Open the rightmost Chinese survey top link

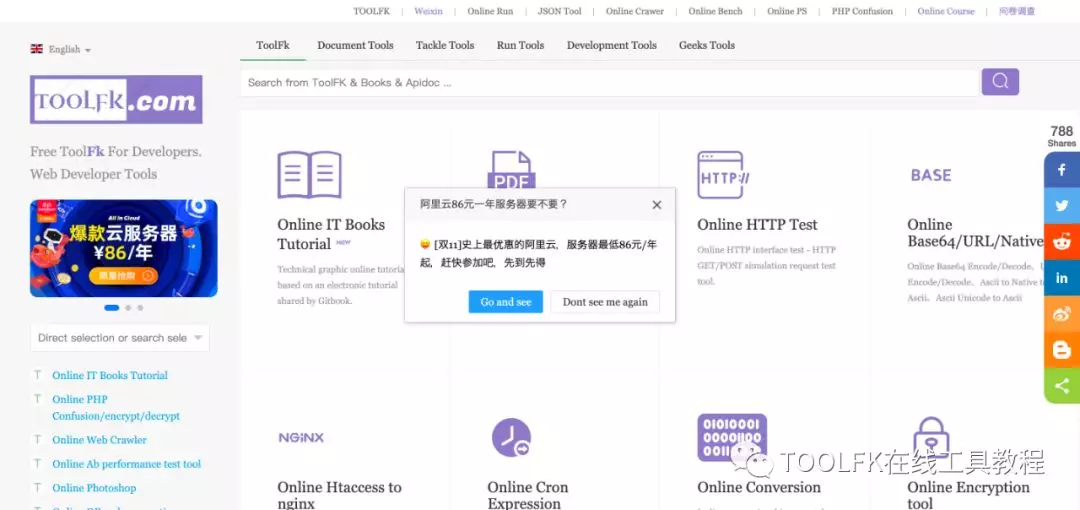(1017, 11)
